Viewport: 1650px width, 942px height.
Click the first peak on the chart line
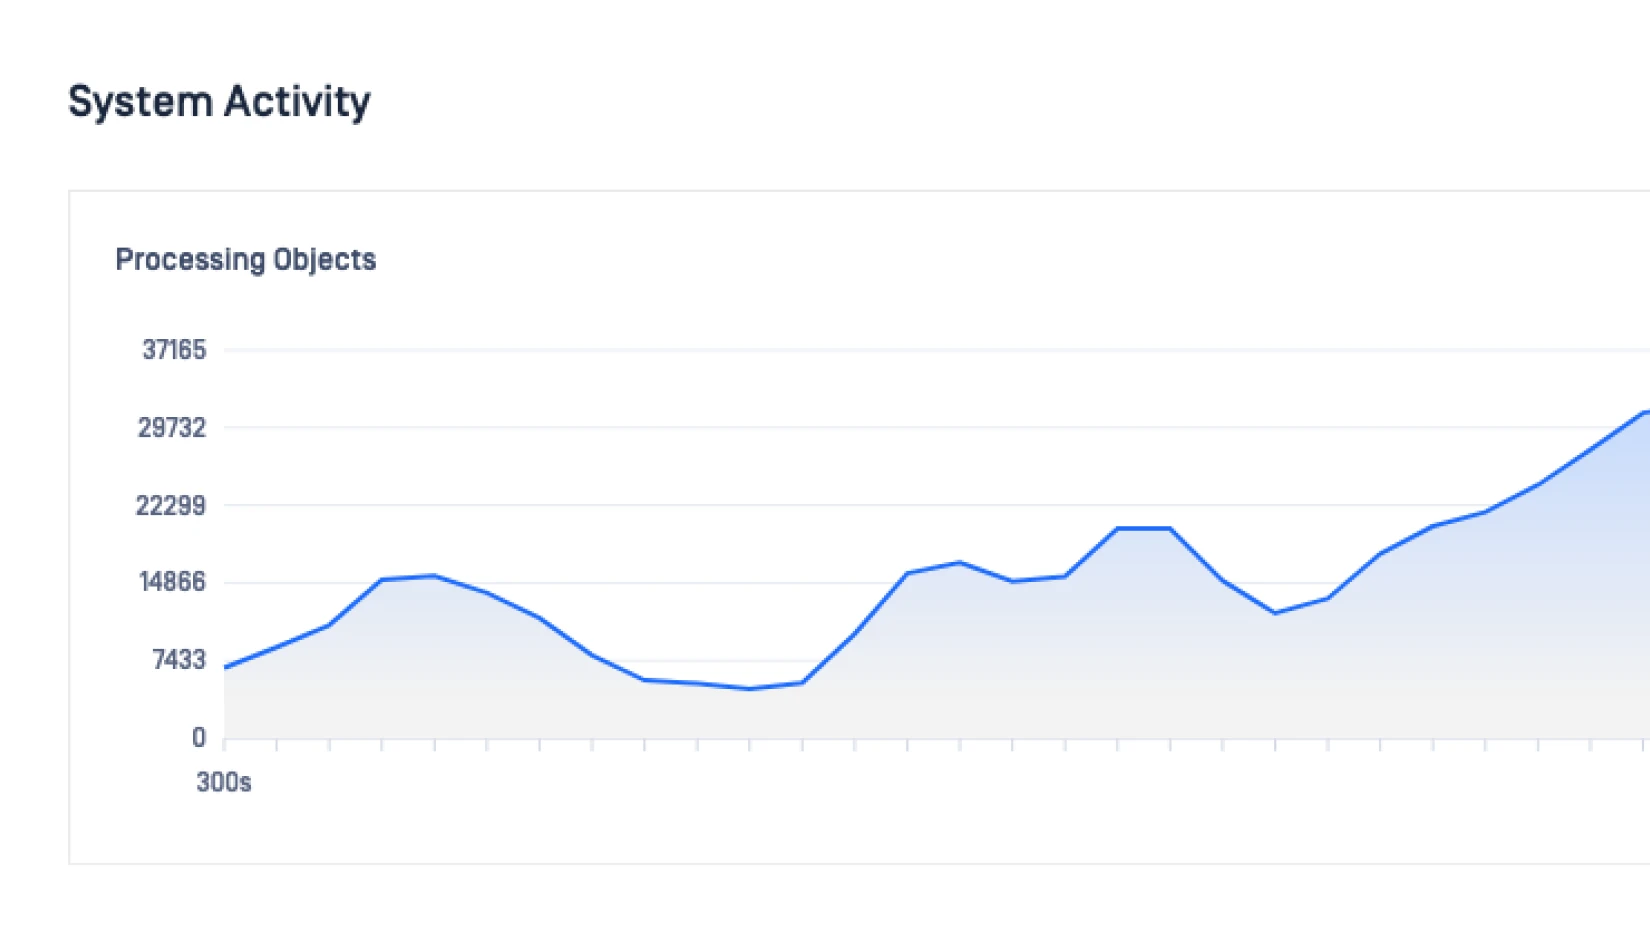[434, 576]
